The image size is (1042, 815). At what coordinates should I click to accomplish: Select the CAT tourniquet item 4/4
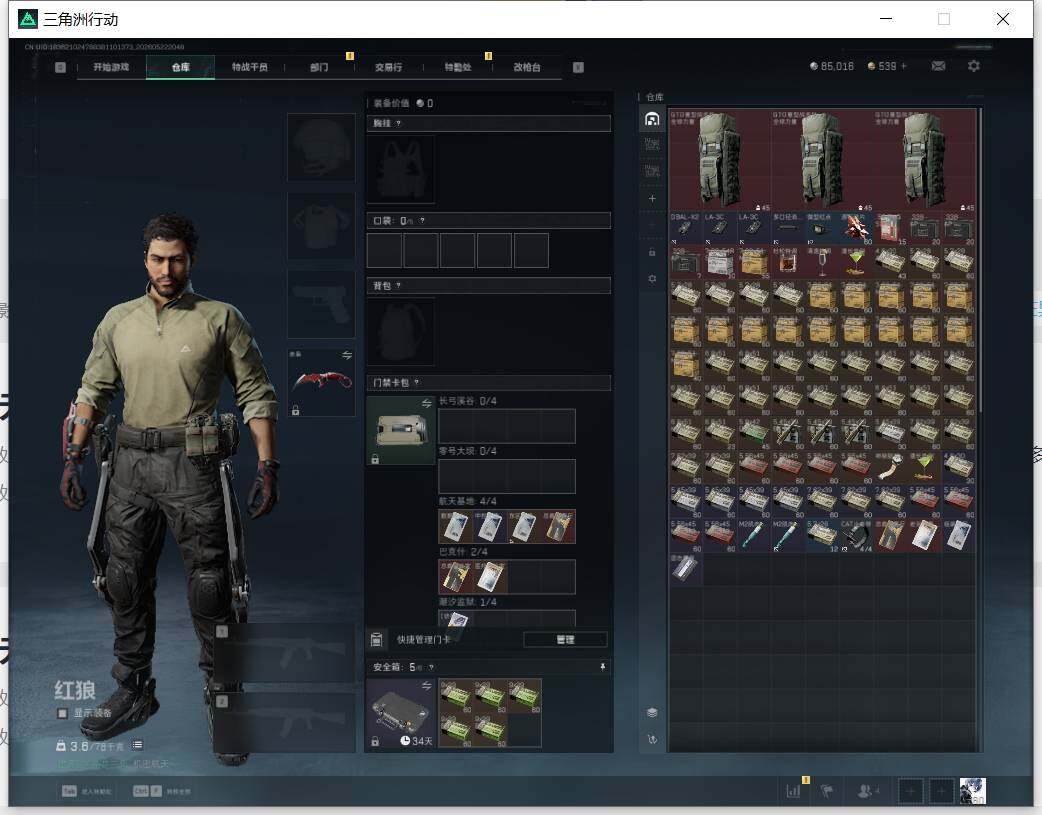856,536
